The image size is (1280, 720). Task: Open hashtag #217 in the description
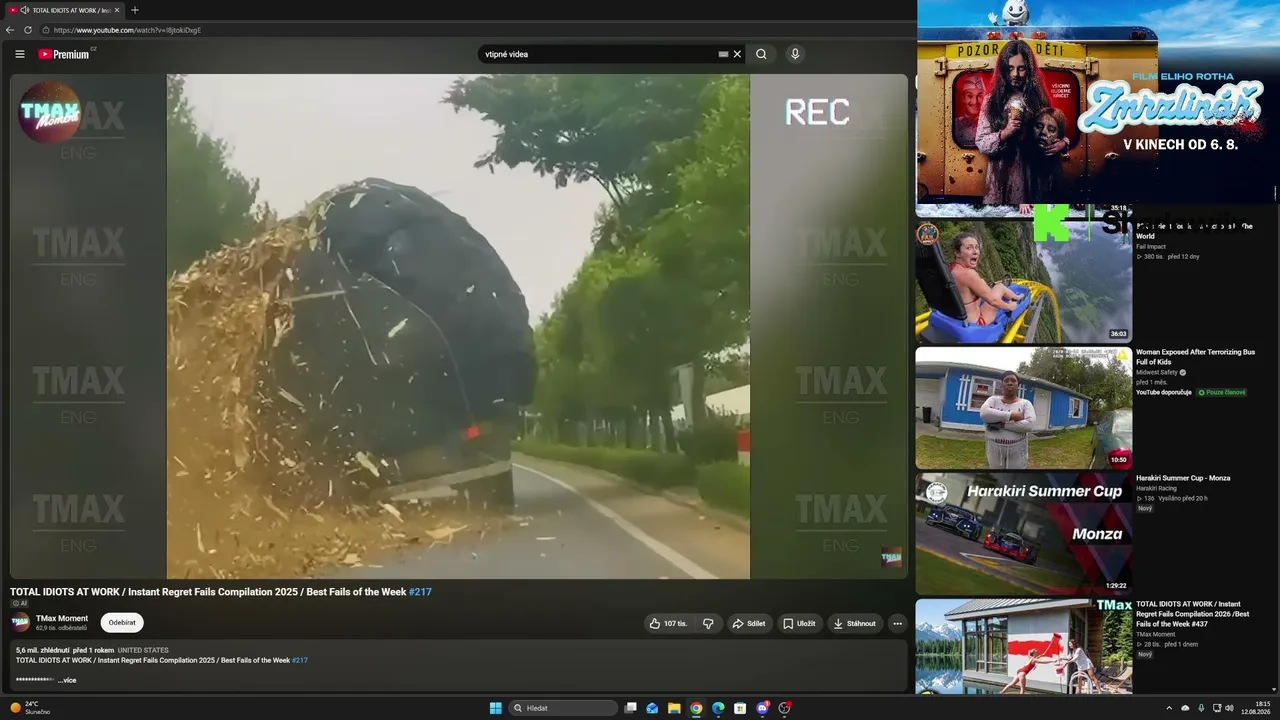(300, 660)
